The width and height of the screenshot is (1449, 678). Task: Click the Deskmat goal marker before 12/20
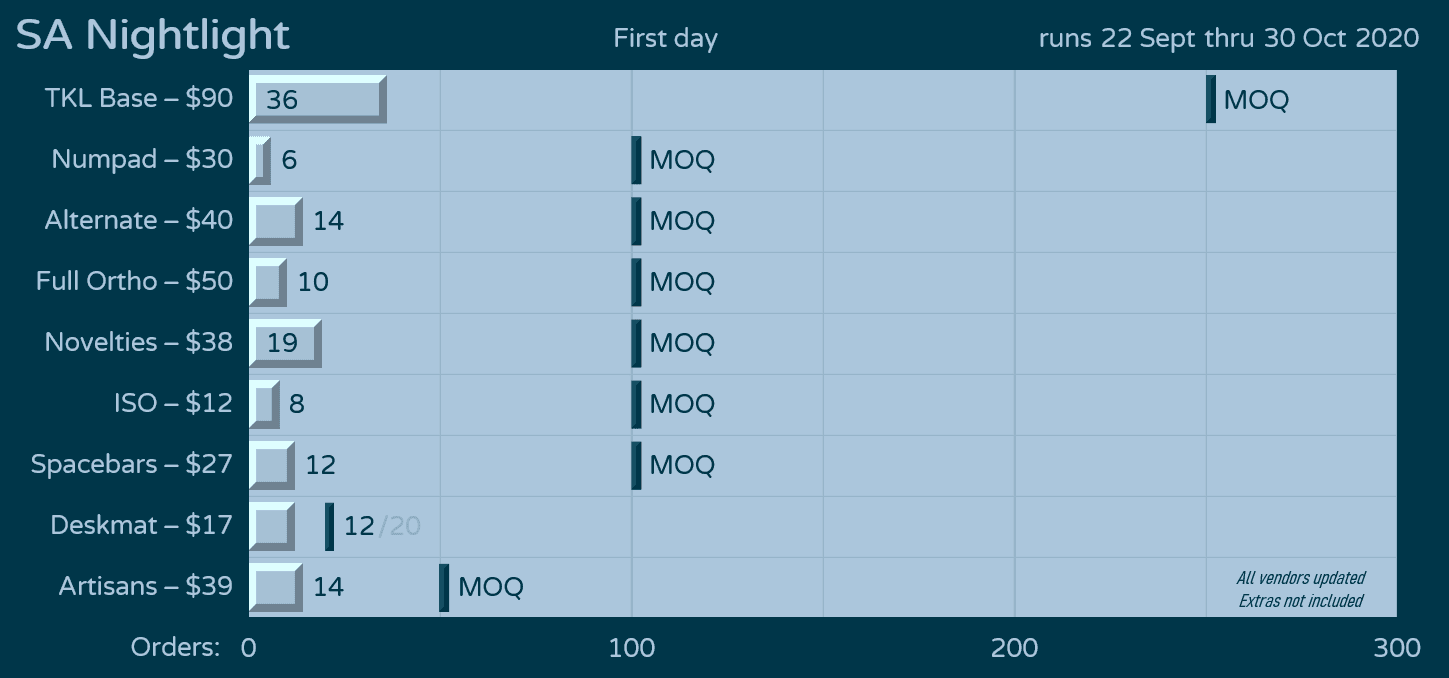330,526
